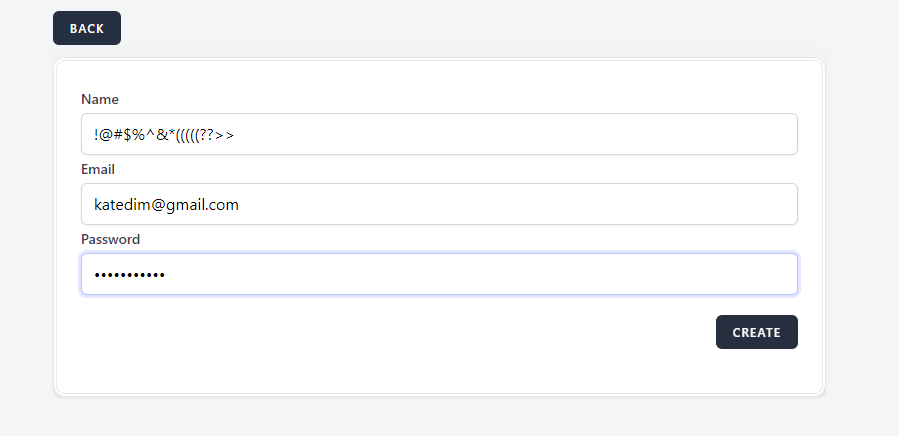Viewport: 899px width, 436px height.
Task: Click the Name field label
Action: [x=100, y=100]
